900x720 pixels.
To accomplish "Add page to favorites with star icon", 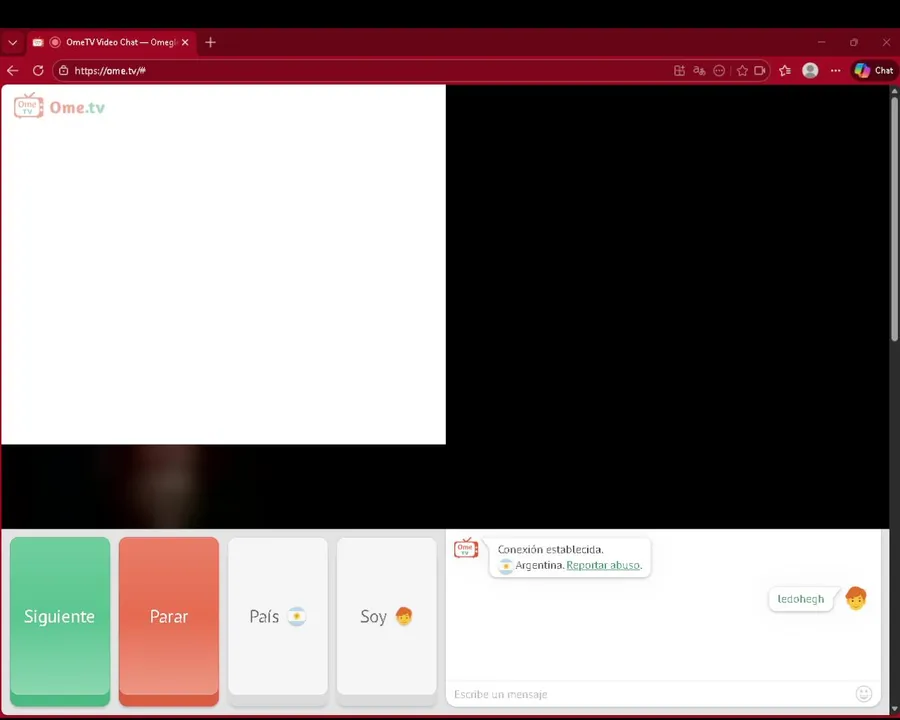I will [x=742, y=71].
